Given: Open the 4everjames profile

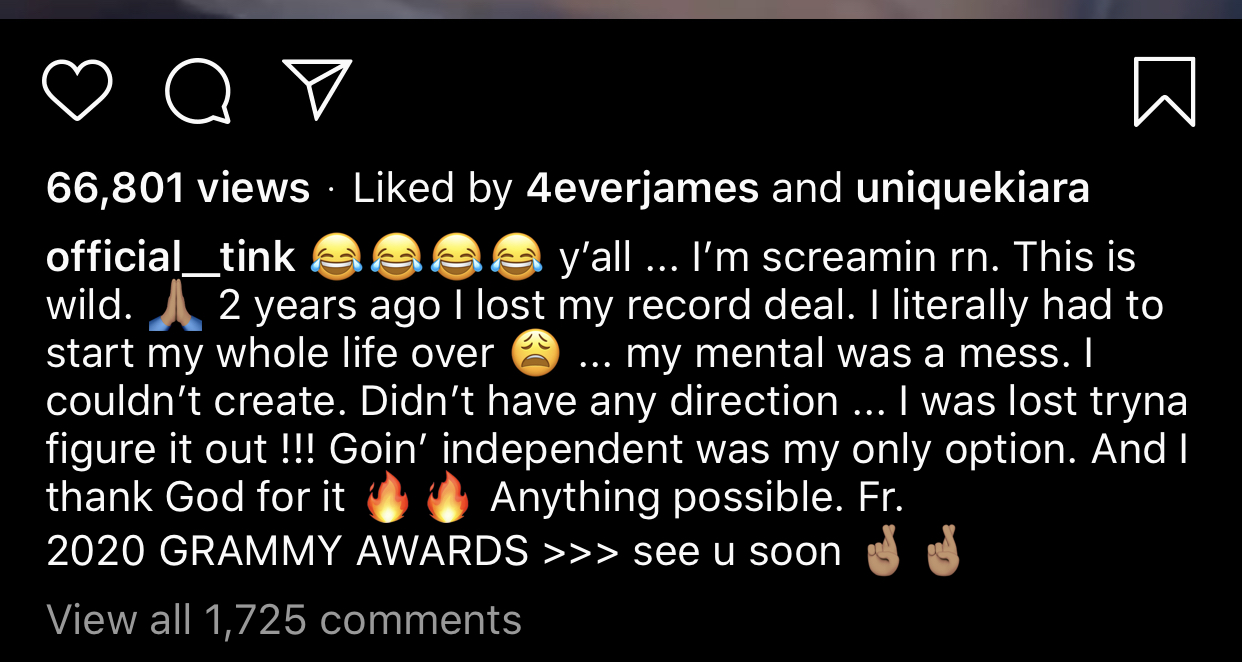Looking at the screenshot, I should (642, 188).
